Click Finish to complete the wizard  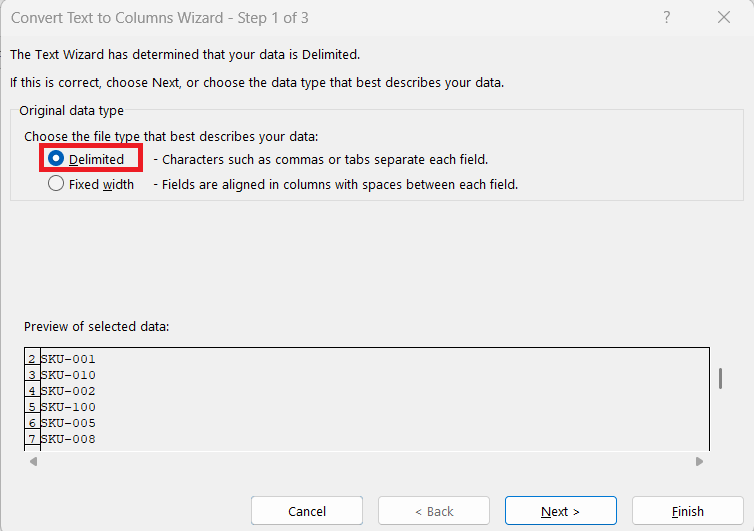(x=687, y=511)
